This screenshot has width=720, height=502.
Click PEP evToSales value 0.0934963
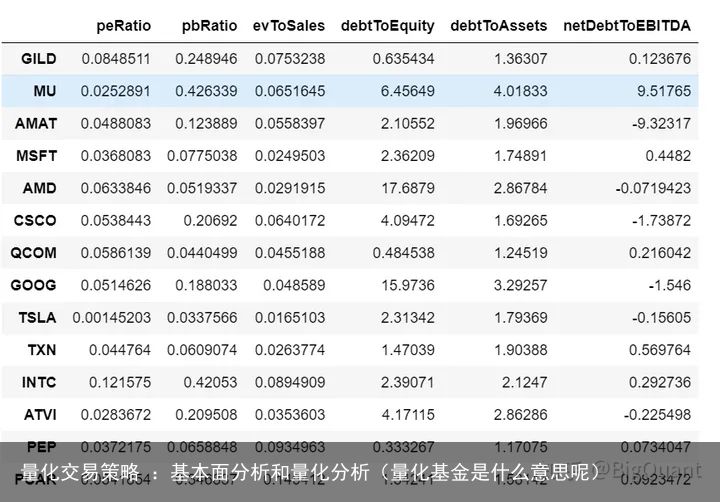coord(290,447)
